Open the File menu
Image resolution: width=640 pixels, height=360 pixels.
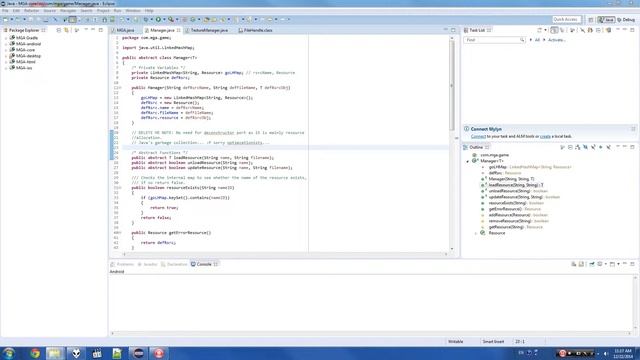pos(5,11)
